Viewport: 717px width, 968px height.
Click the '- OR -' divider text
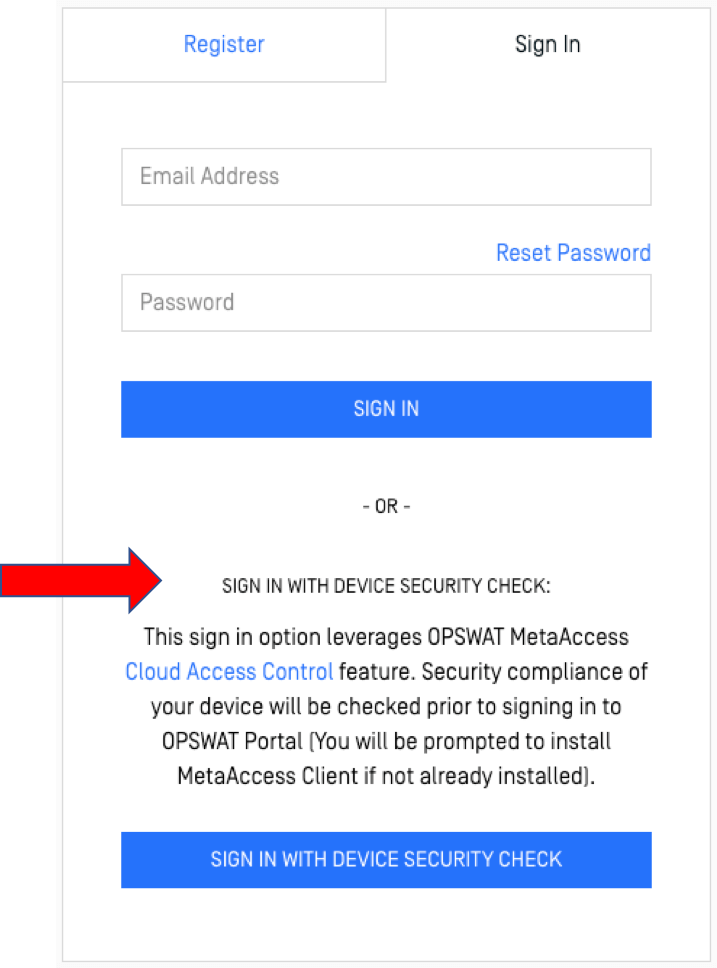[x=386, y=505]
